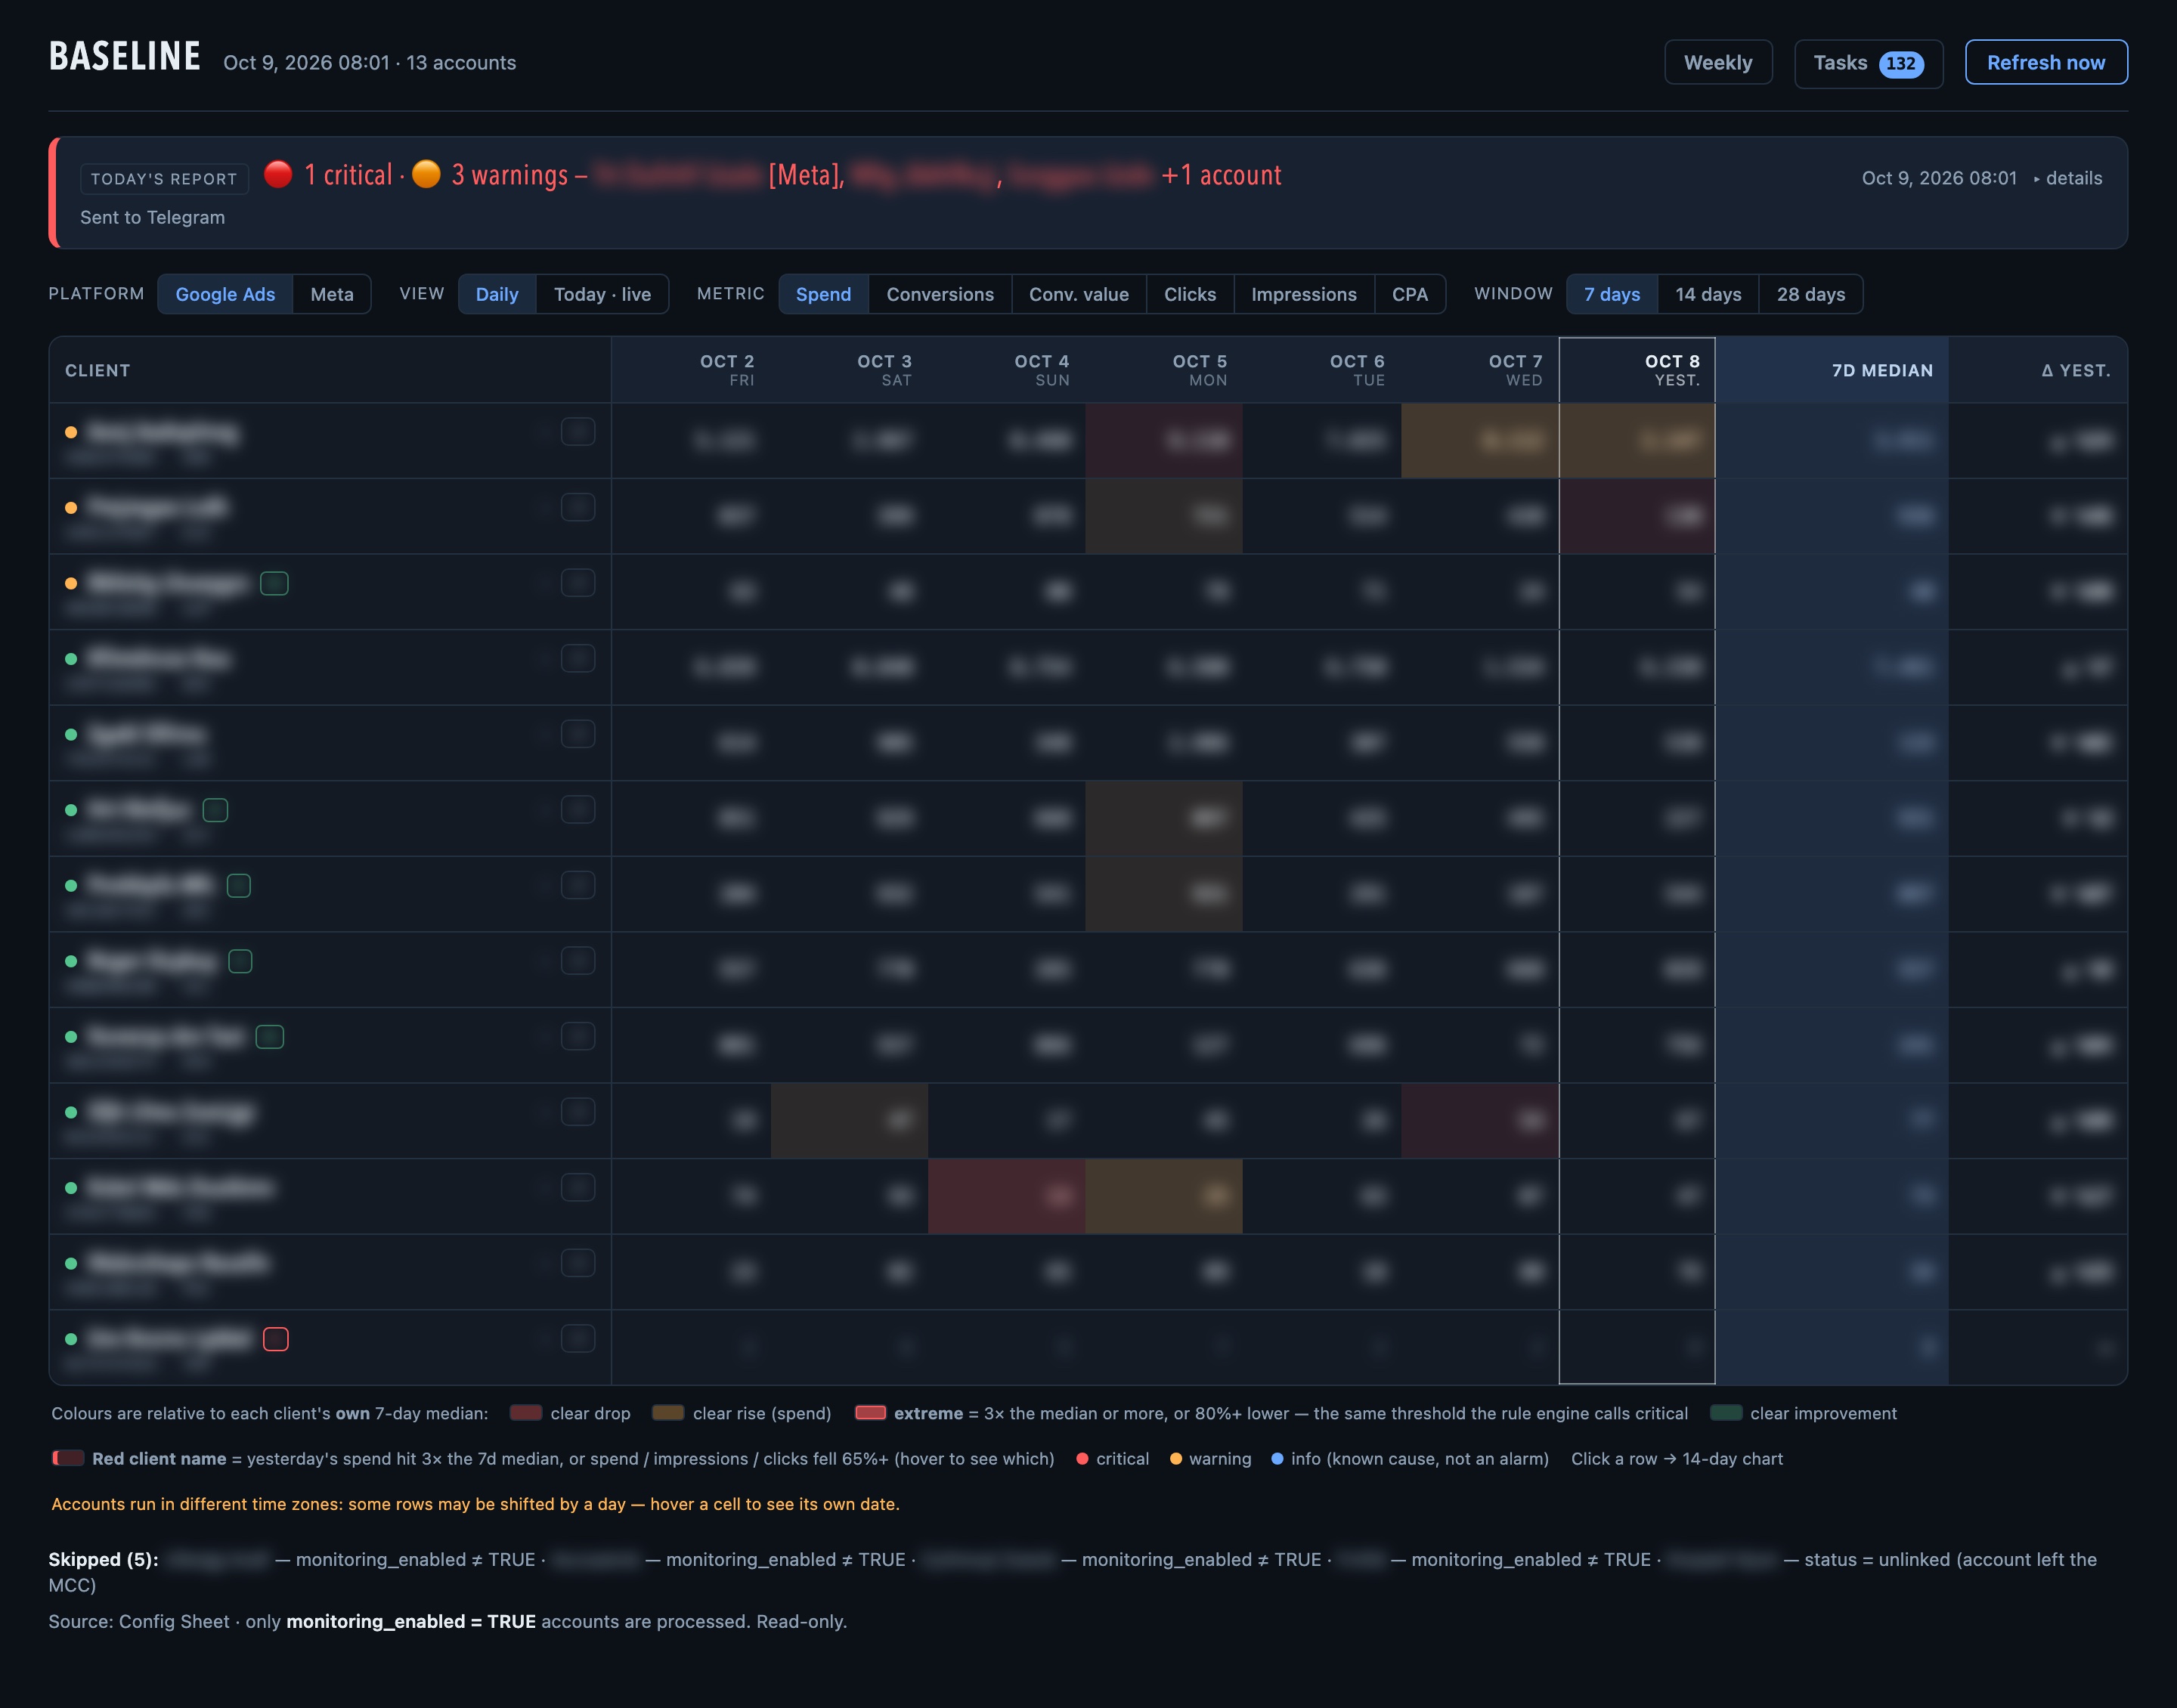
Task: Click the 7D MEDIAN column header
Action: tap(1832, 370)
